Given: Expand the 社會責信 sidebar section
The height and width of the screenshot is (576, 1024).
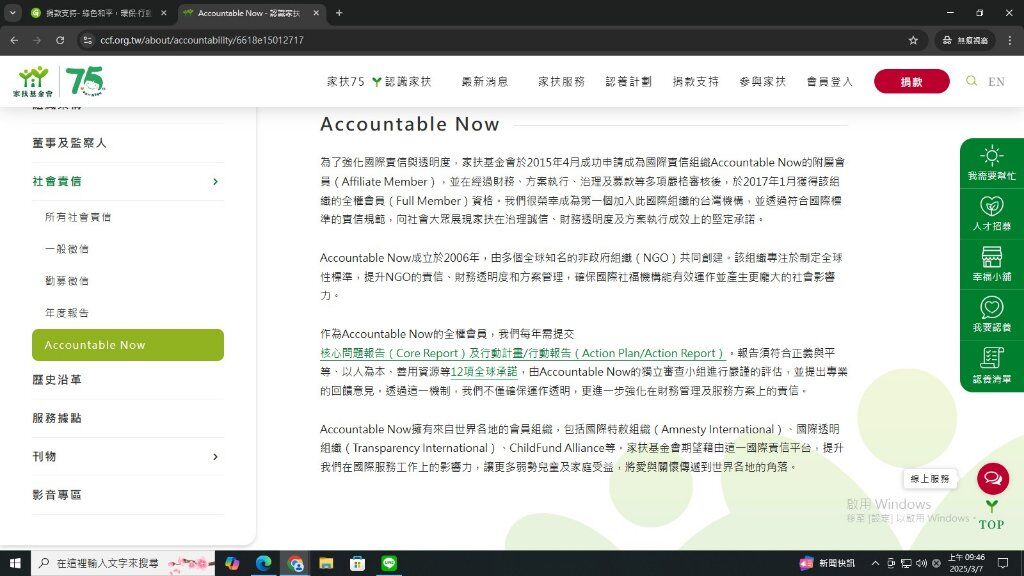Looking at the screenshot, I should pos(215,182).
